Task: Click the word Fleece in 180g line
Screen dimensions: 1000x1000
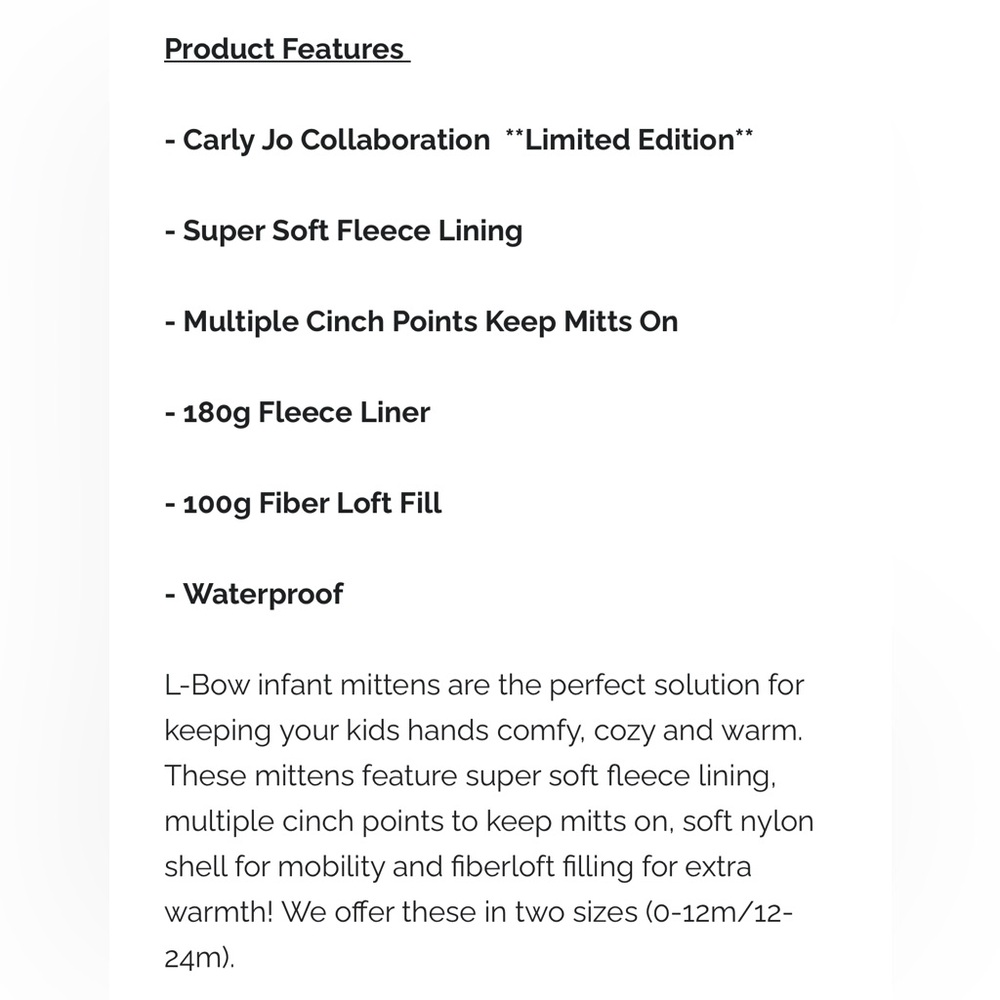Action: coord(305,413)
